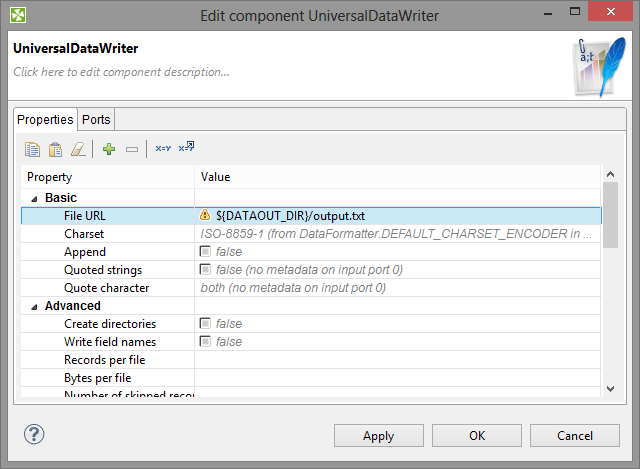640x469 pixels.
Task: Collapse the Basic property group
Action: pyautogui.click(x=35, y=198)
